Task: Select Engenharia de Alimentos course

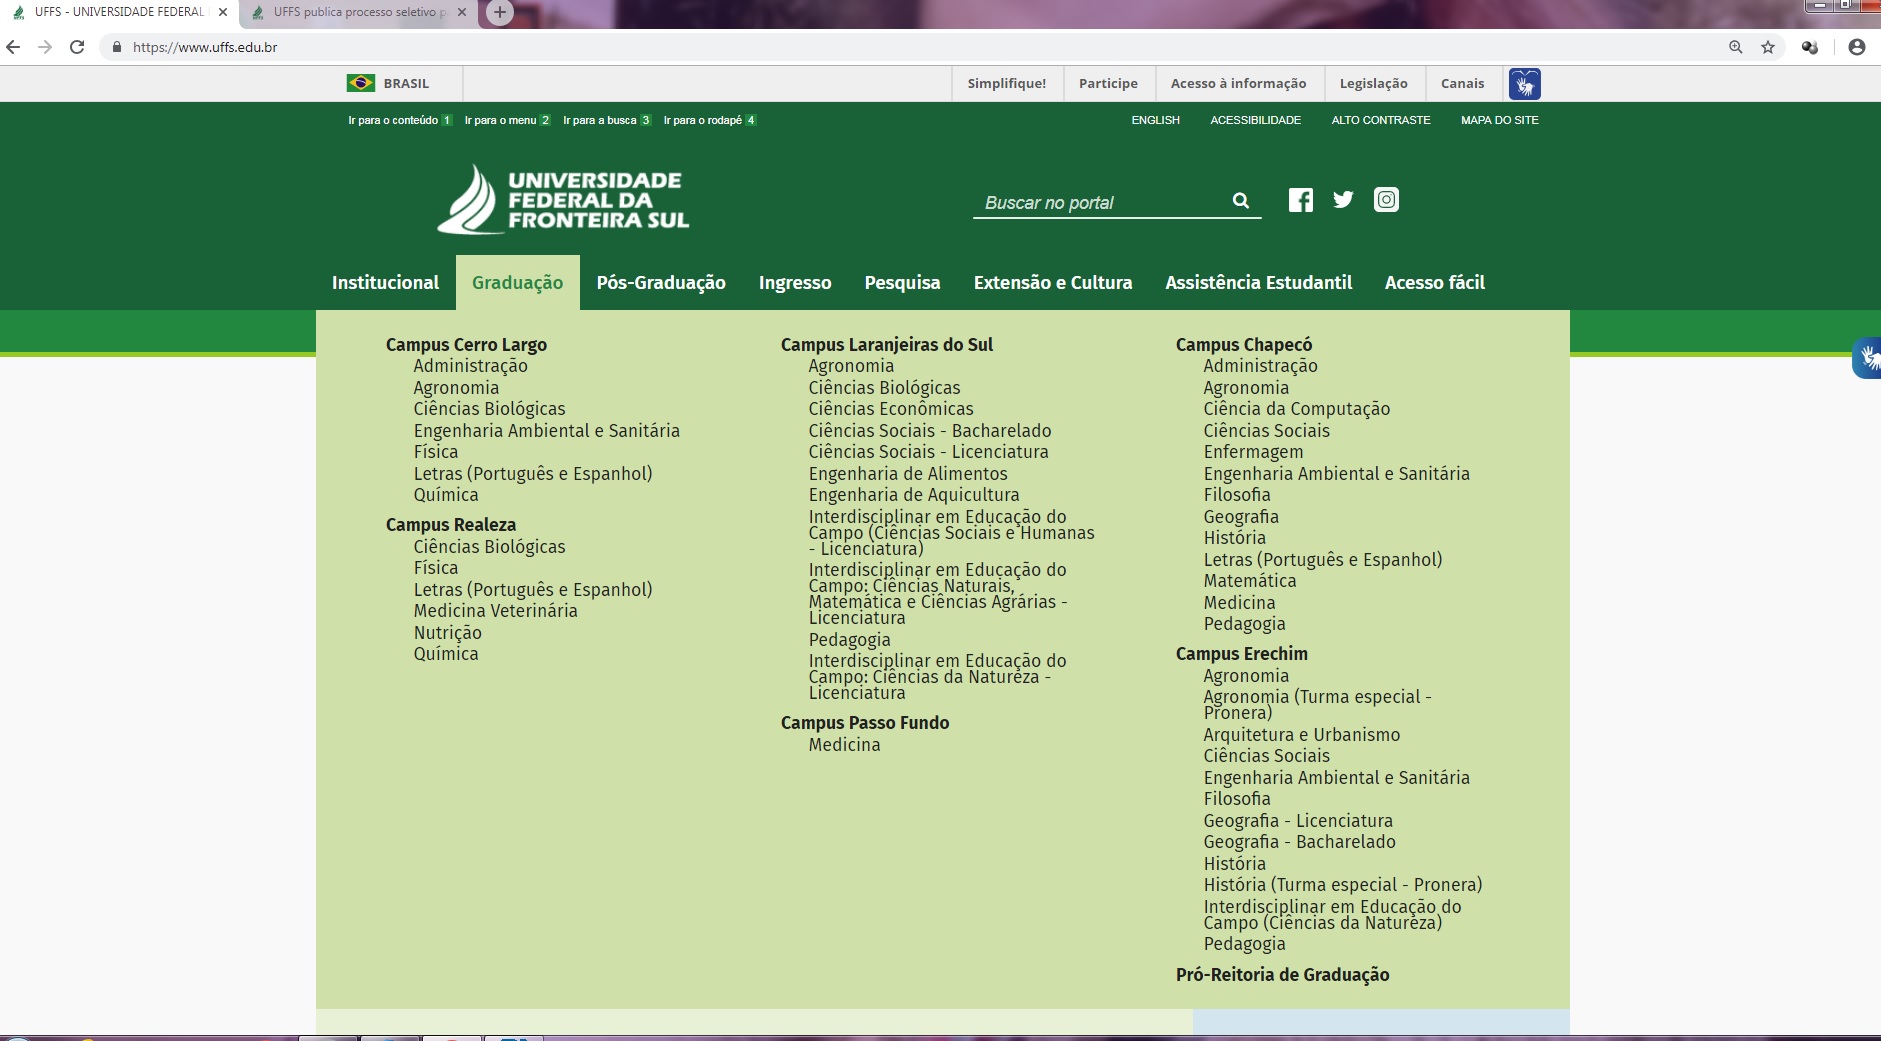Action: (x=908, y=474)
